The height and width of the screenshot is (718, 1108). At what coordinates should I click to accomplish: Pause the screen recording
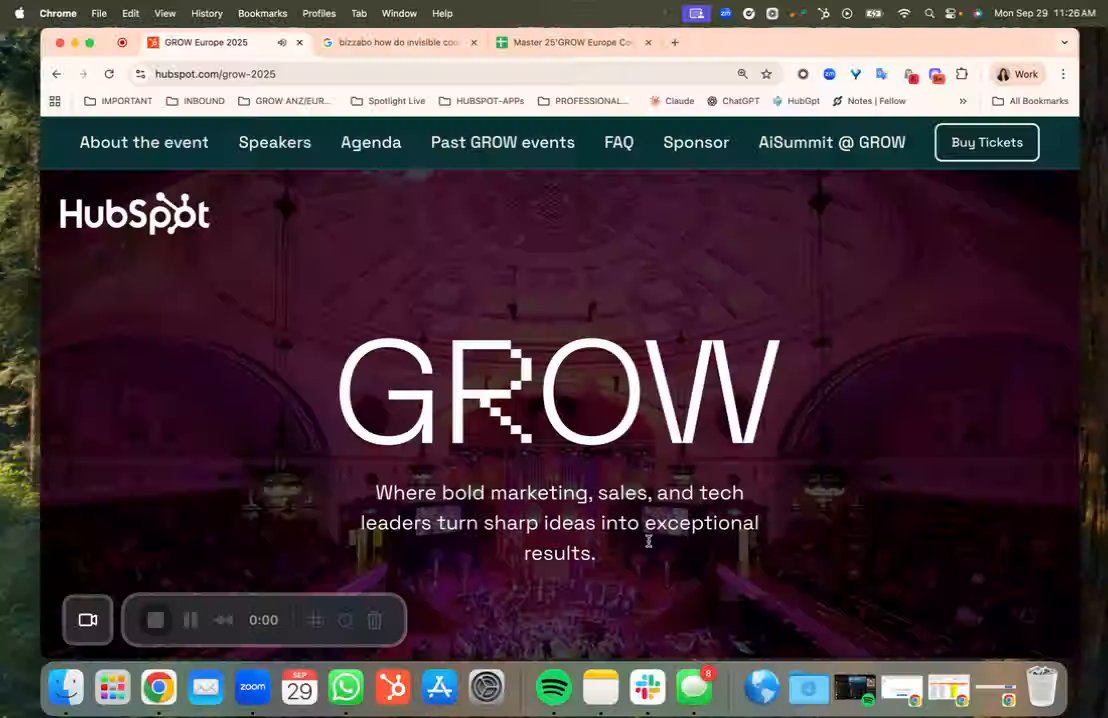191,620
